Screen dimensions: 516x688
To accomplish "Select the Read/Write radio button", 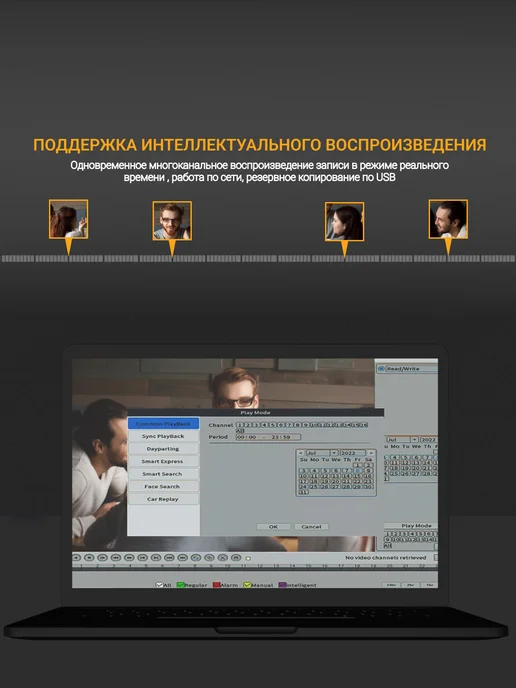I will pos(381,369).
